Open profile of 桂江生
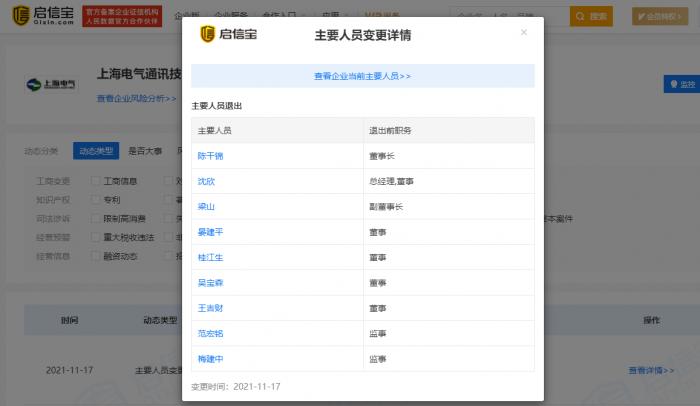 click(x=210, y=257)
